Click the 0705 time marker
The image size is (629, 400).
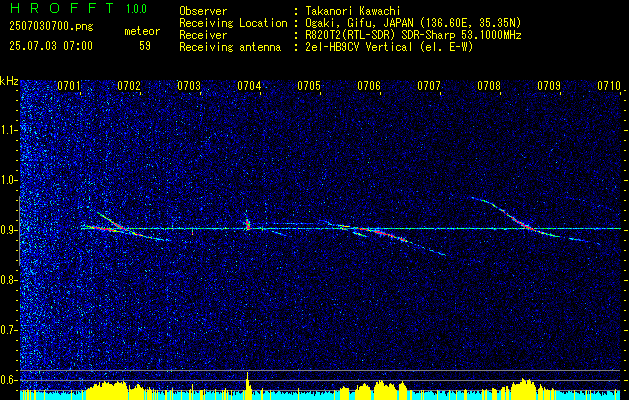pos(309,85)
